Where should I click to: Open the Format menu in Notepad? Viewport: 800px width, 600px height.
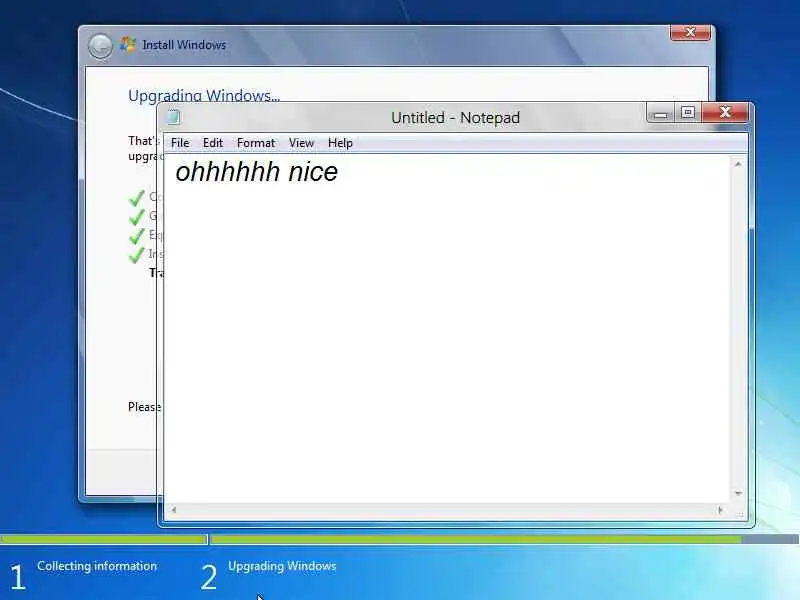click(x=256, y=143)
